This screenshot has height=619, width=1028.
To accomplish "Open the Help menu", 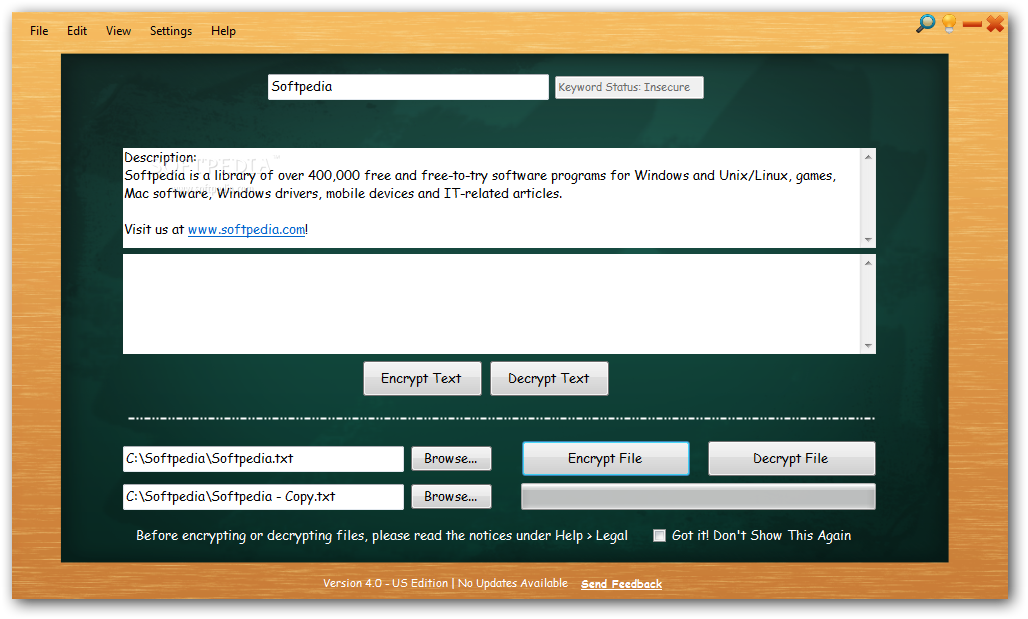I will [223, 31].
